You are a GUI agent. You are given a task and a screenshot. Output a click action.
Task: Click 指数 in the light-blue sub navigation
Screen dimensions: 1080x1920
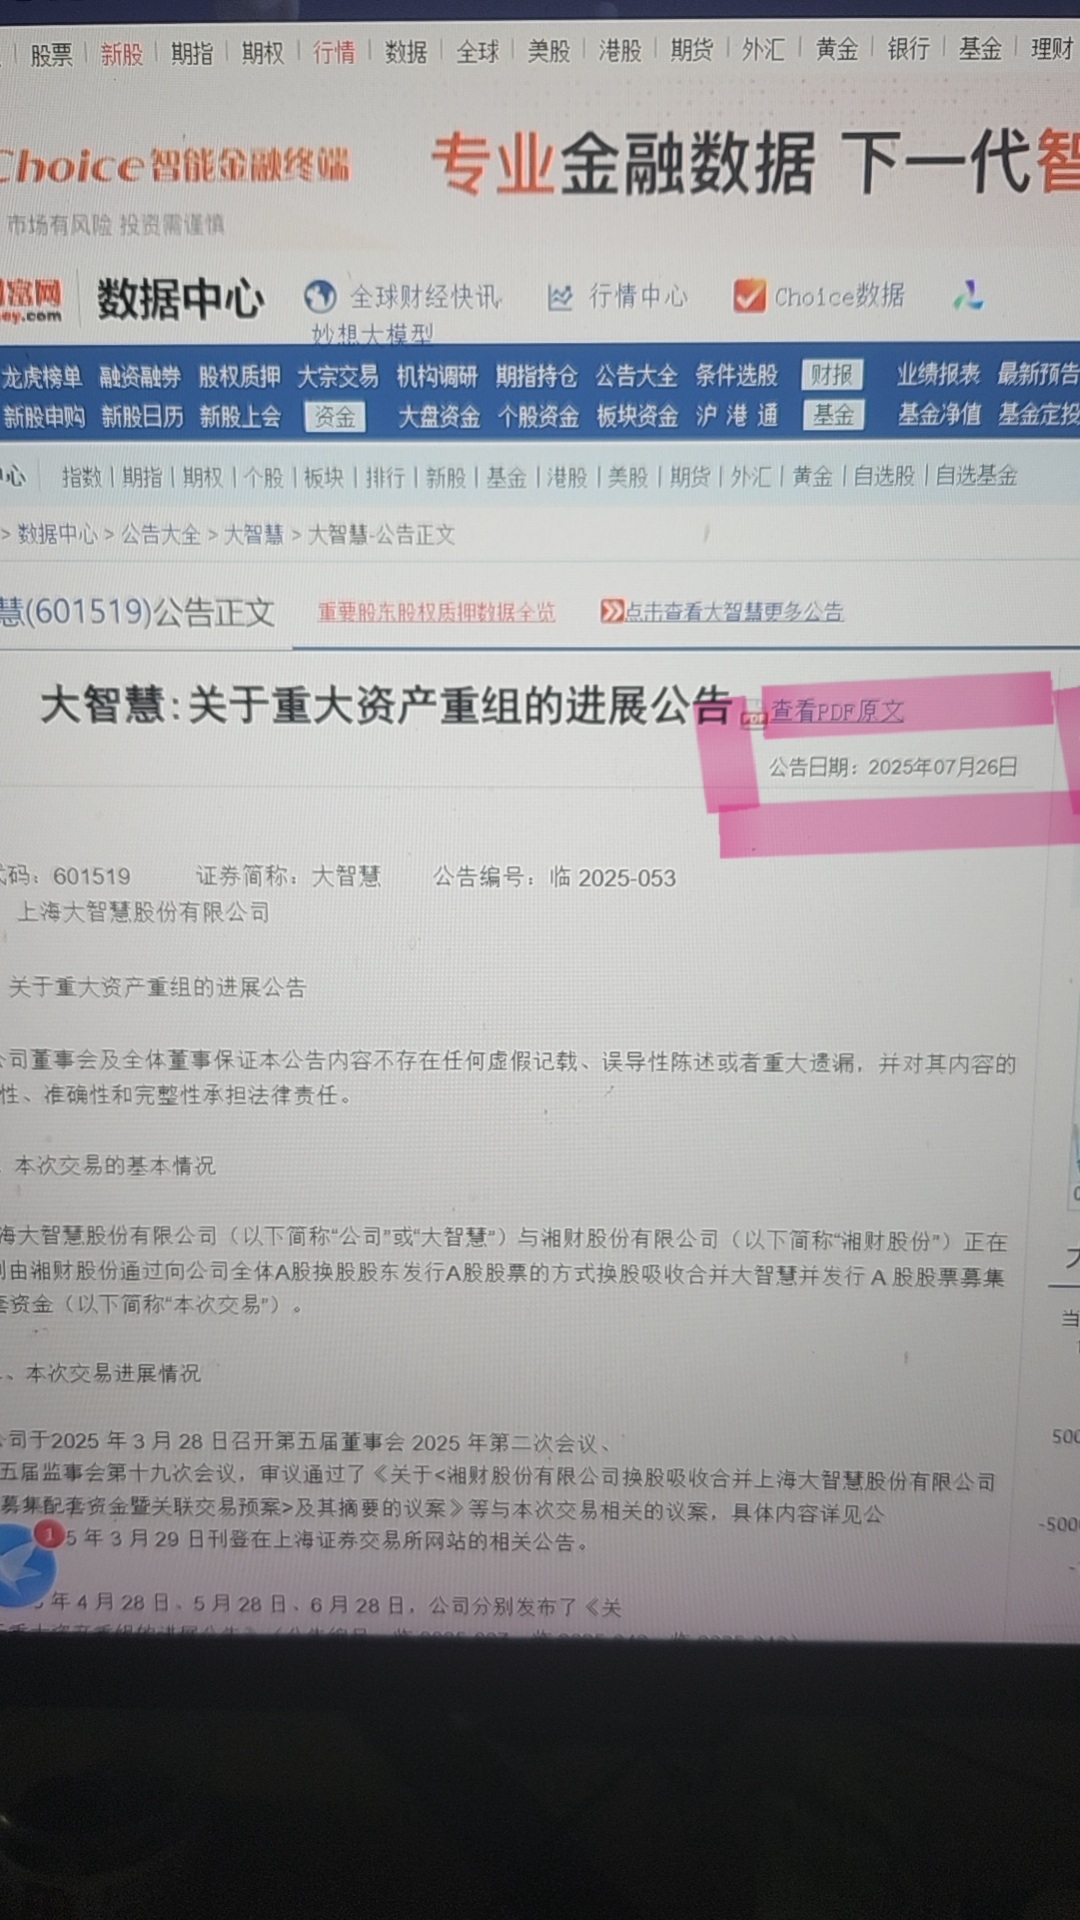click(82, 478)
